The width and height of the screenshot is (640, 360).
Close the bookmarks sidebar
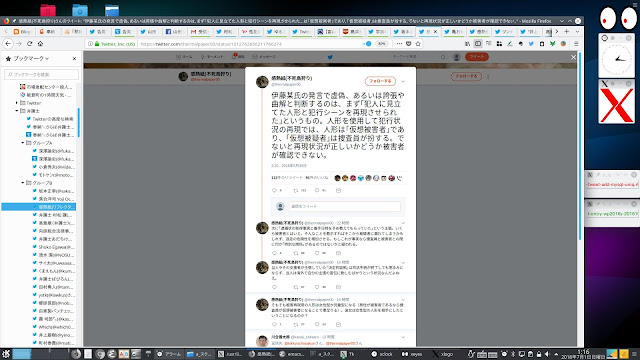74,59
